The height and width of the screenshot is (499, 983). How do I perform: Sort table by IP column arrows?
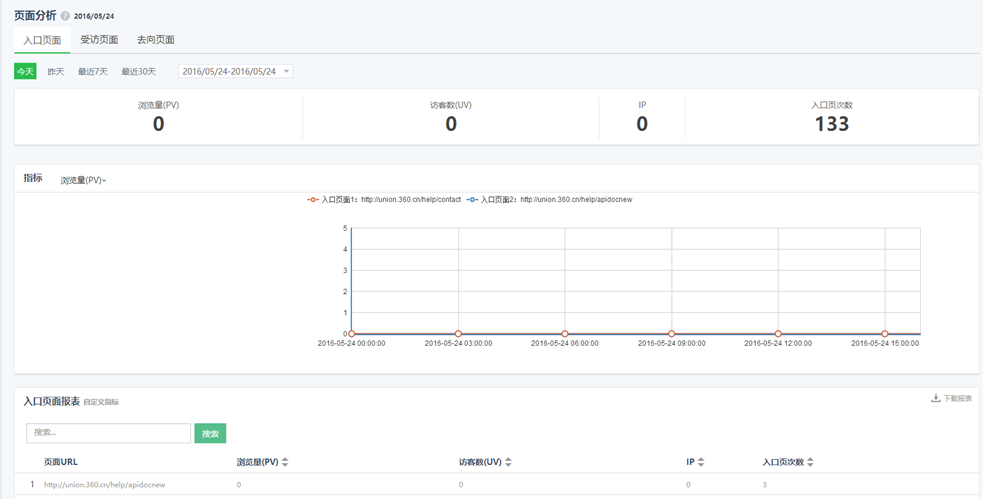(x=701, y=462)
